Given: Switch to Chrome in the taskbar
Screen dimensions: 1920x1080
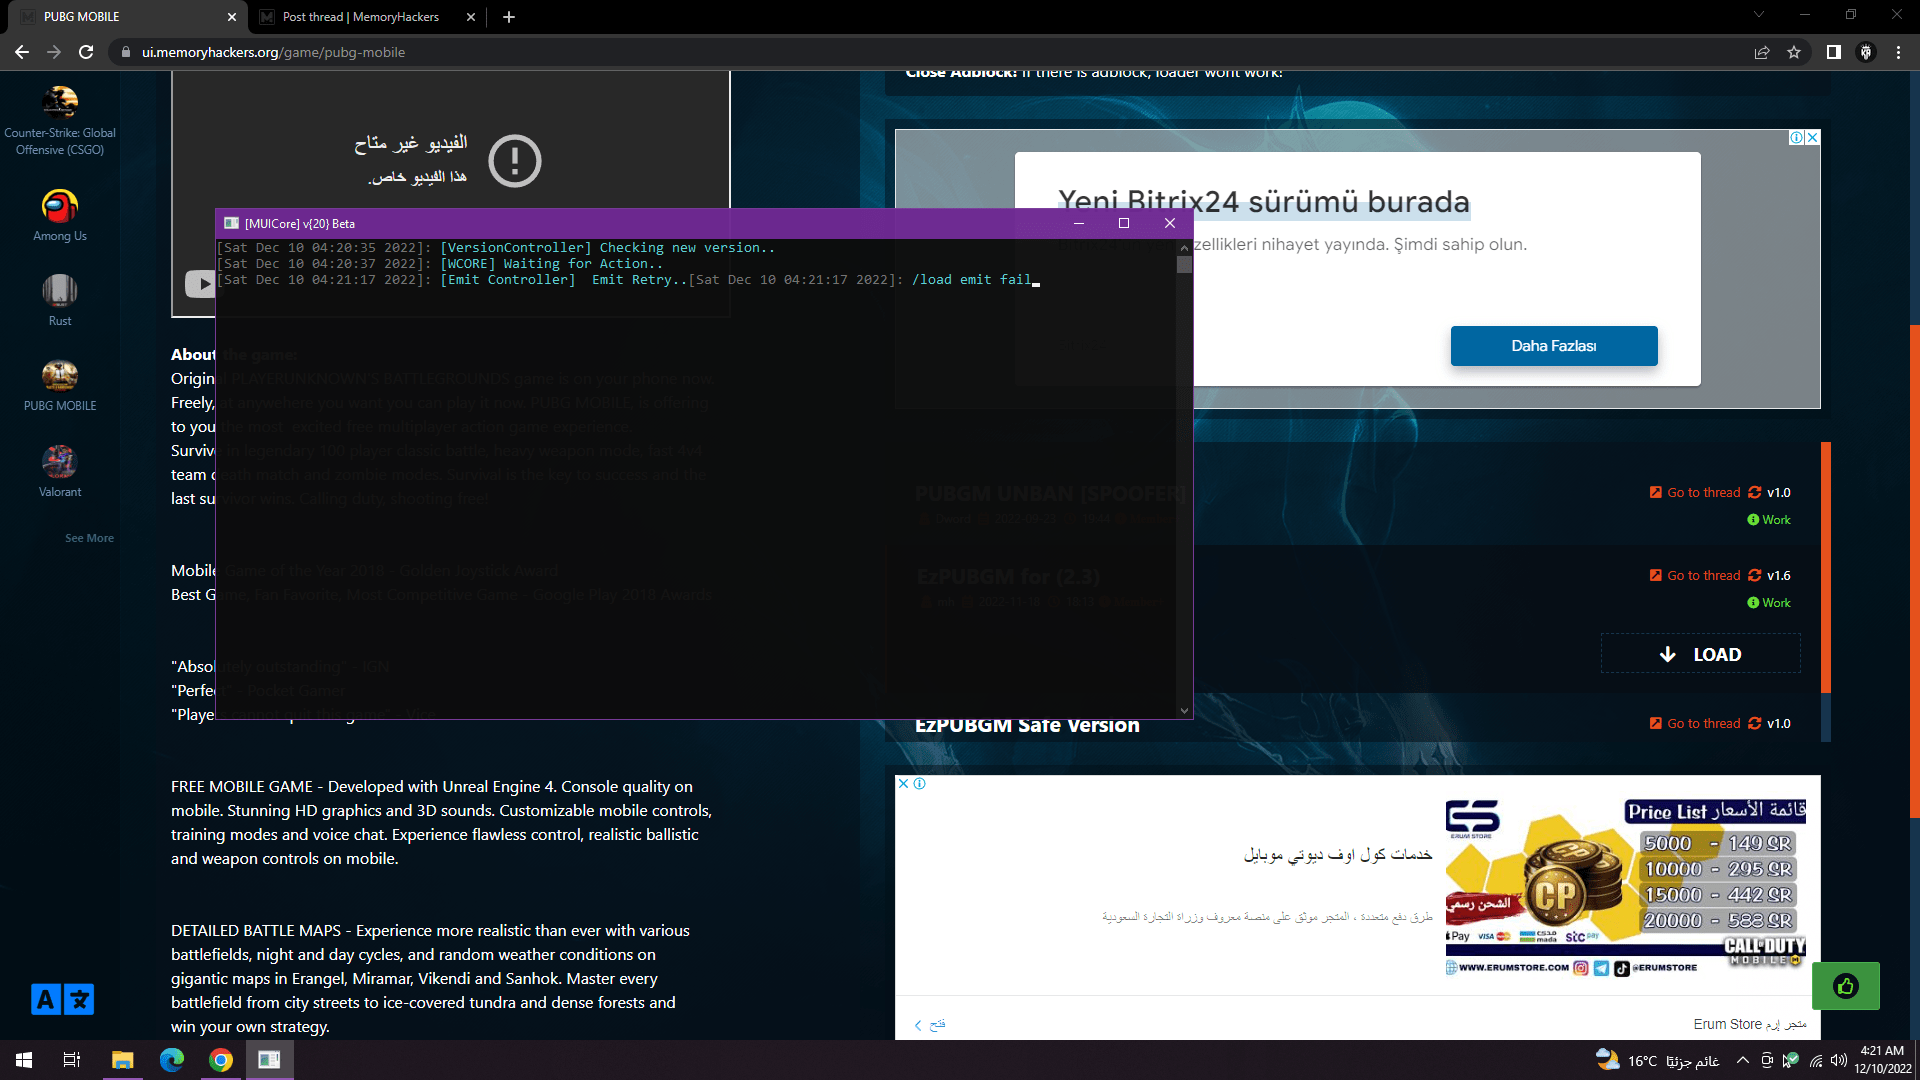Looking at the screenshot, I should [x=221, y=1060].
